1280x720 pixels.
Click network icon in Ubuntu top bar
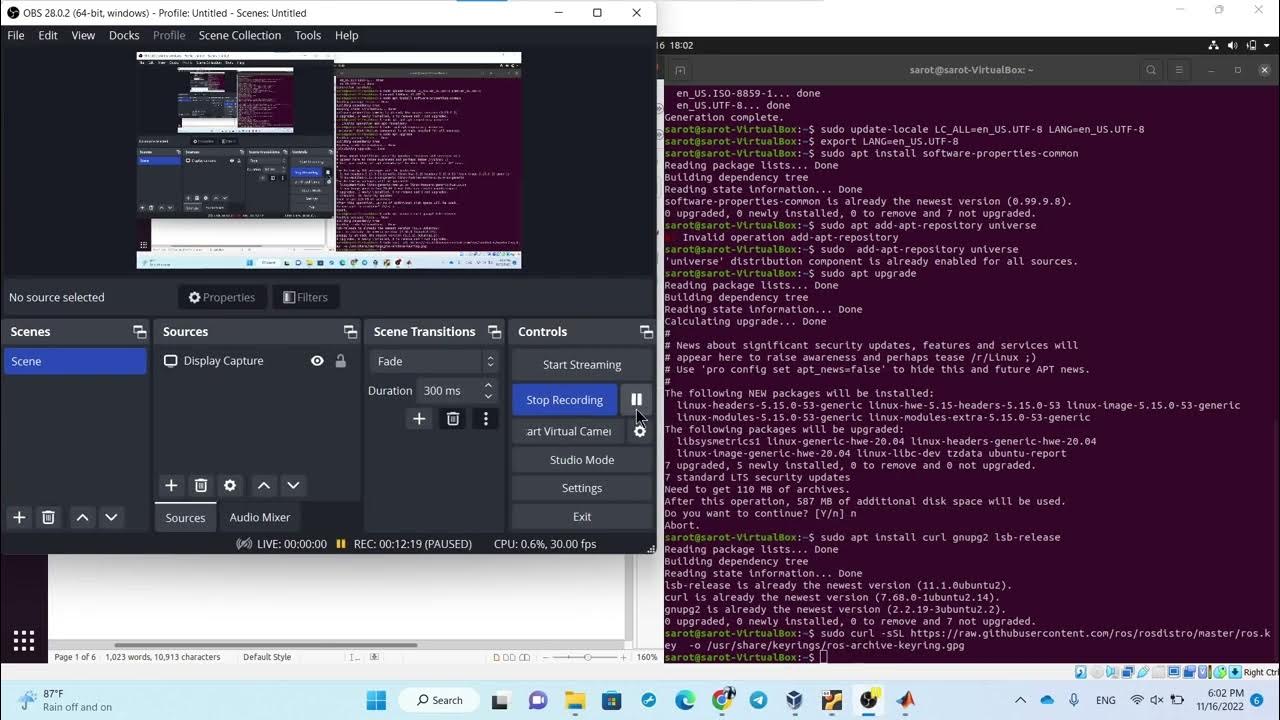[x=1213, y=45]
